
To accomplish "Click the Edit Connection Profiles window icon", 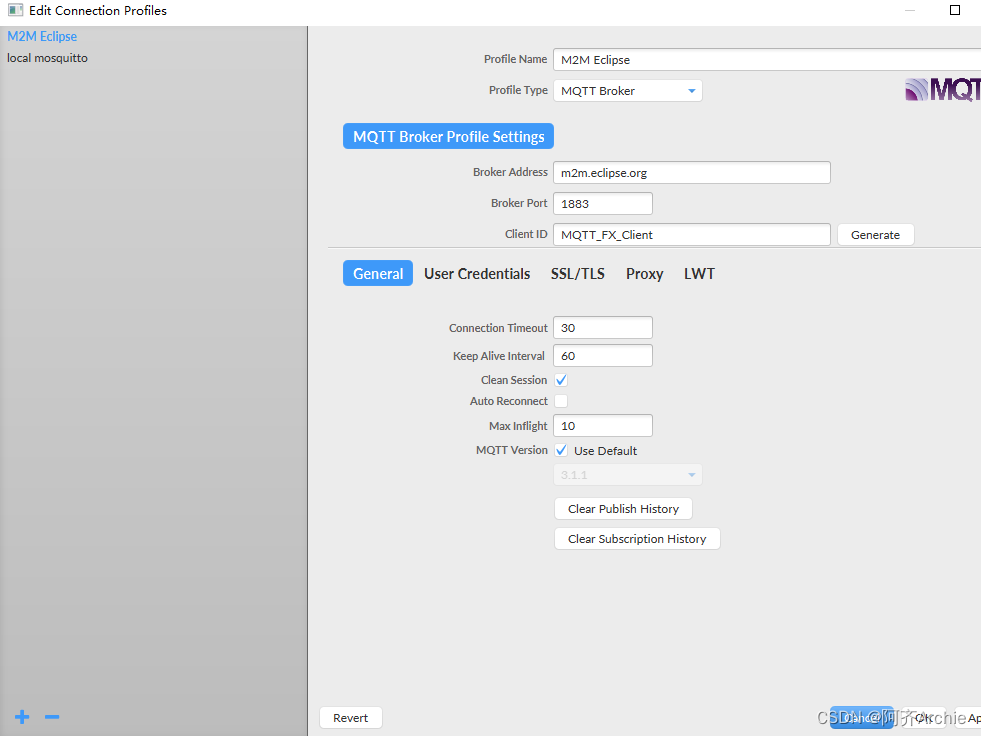I will click(x=15, y=10).
